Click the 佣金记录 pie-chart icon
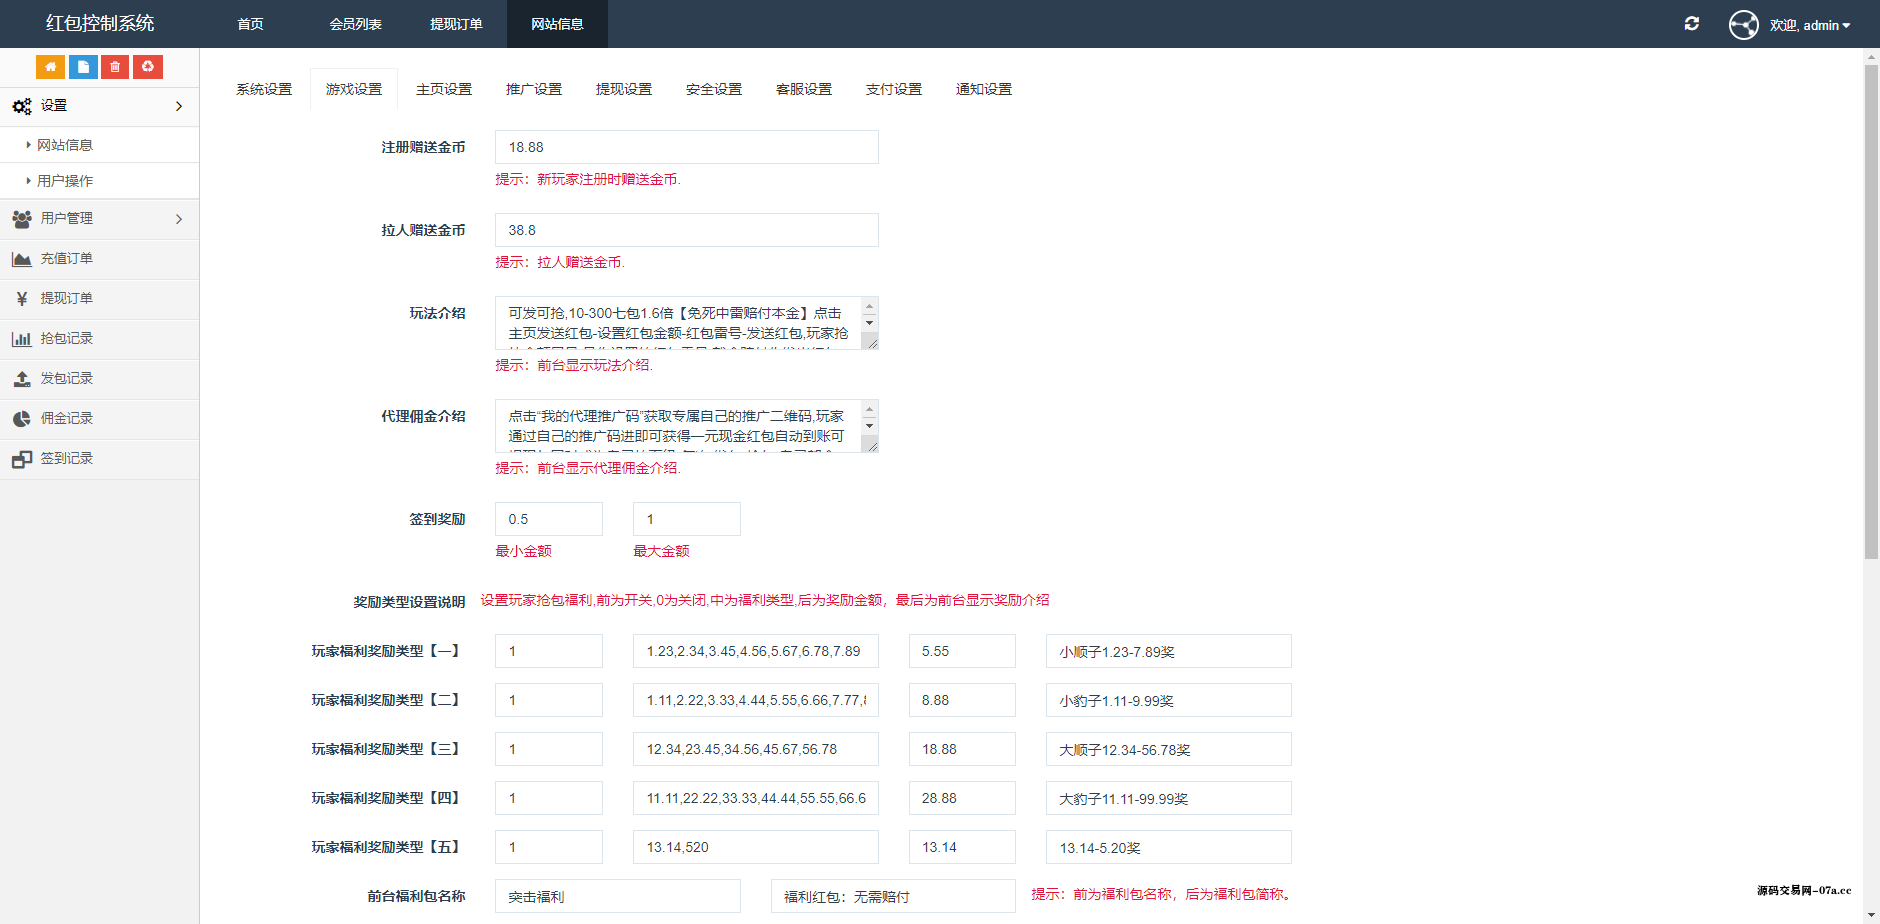The height and width of the screenshot is (924, 1880). (21, 418)
